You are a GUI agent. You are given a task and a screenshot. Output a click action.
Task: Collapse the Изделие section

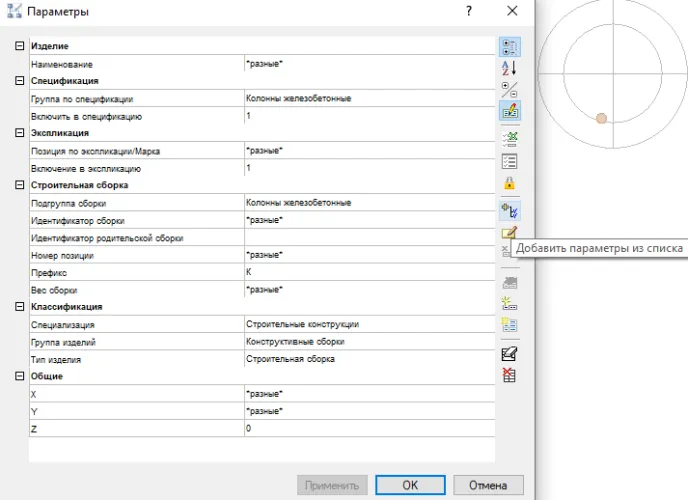(x=20, y=47)
